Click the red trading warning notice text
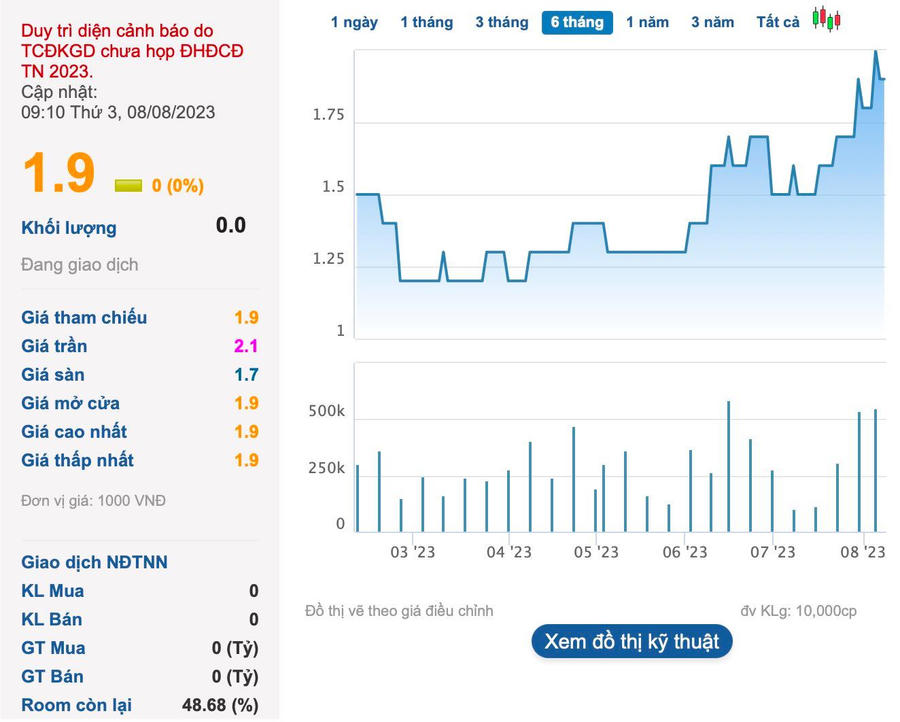900x722 pixels. [x=132, y=51]
